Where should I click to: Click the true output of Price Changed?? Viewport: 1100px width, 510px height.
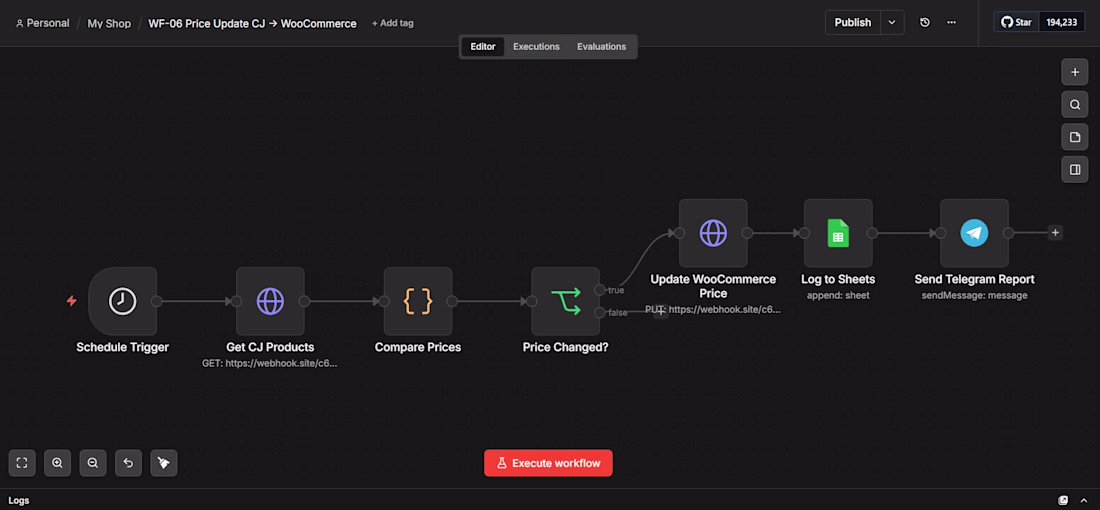coord(599,290)
